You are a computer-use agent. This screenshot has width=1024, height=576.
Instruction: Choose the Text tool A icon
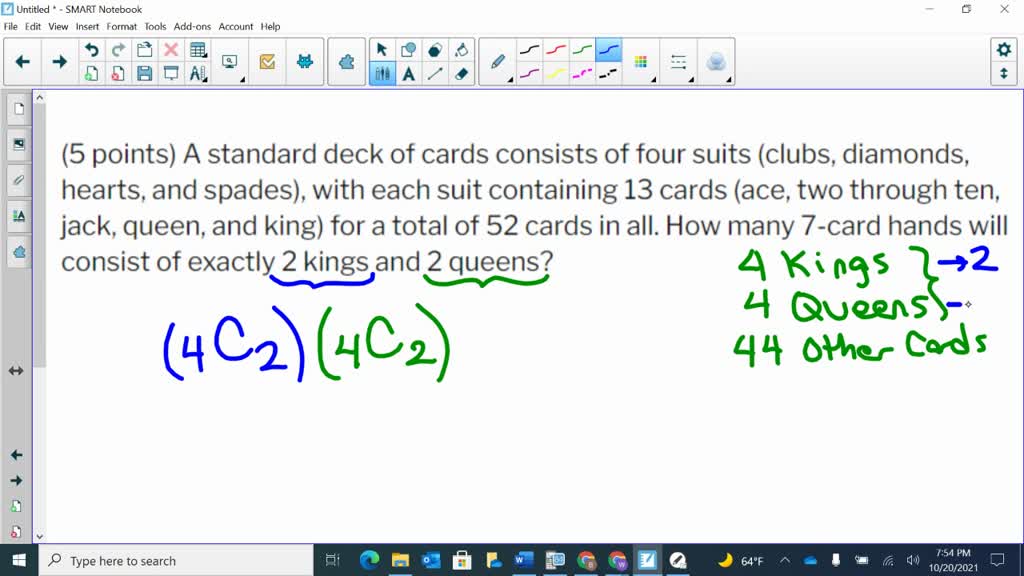(409, 74)
